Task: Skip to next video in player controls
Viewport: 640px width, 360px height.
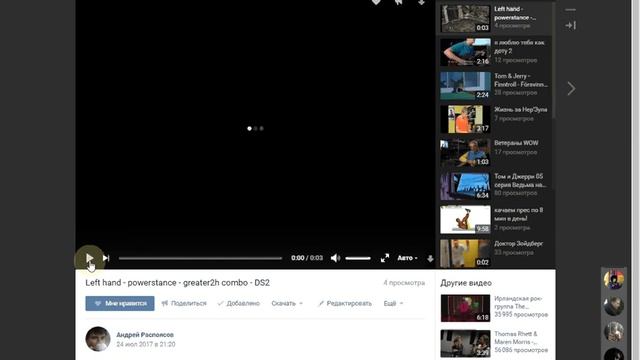Action: pyautogui.click(x=106, y=258)
